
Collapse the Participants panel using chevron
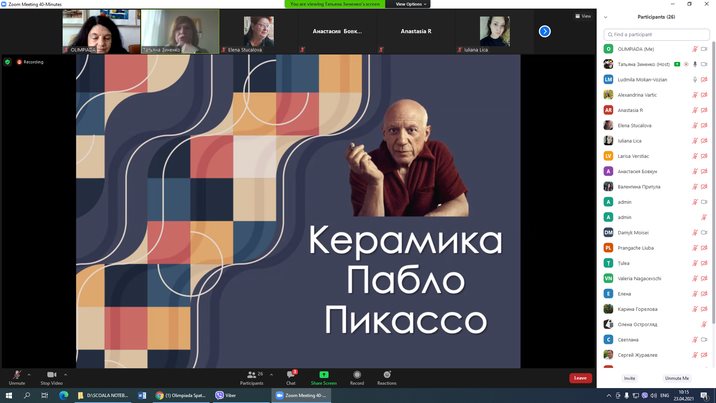(605, 17)
